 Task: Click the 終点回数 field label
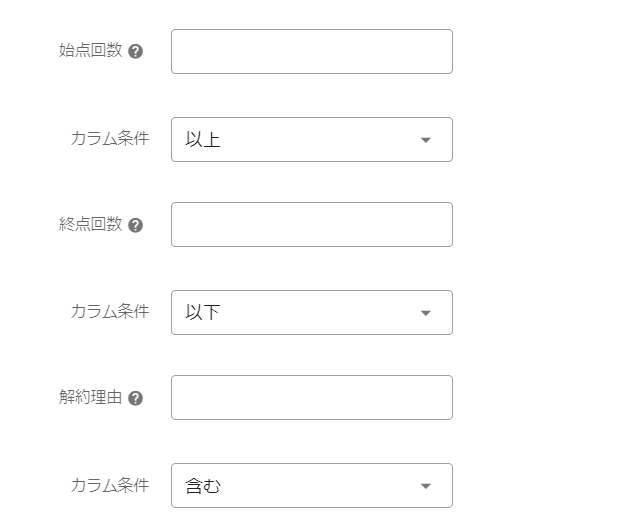point(90,225)
